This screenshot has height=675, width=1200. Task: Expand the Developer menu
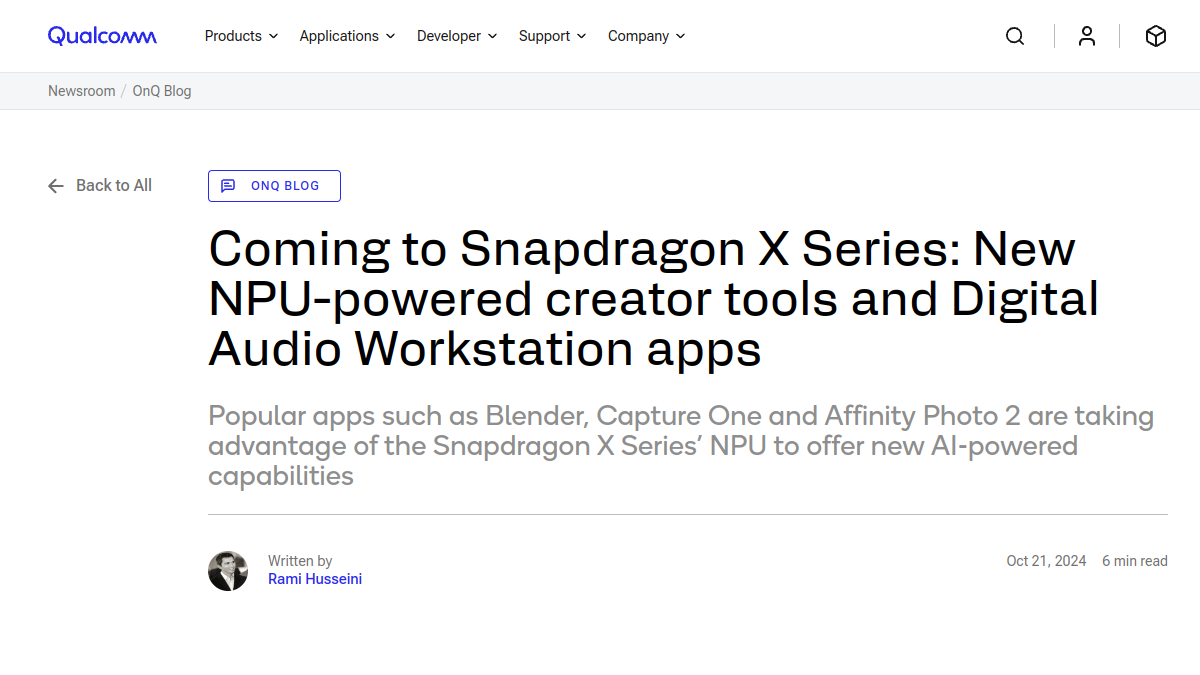click(457, 36)
